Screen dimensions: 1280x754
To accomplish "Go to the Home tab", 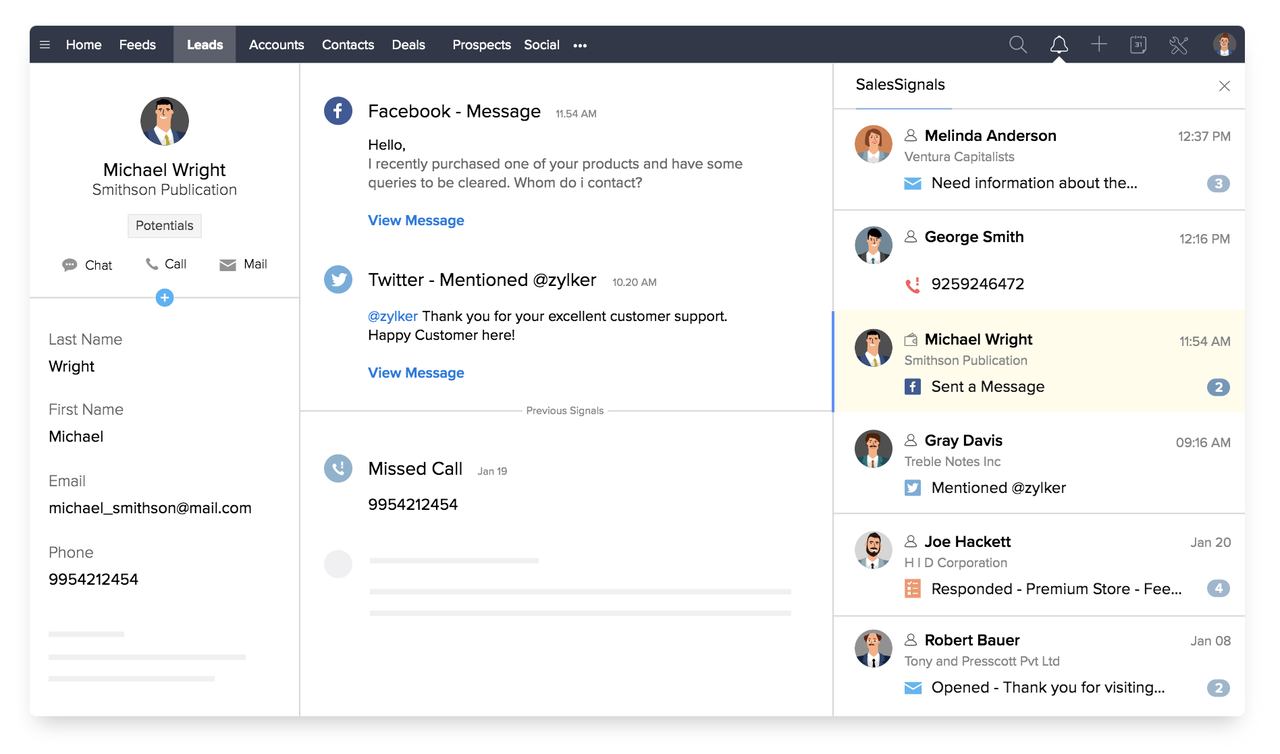I will [x=84, y=45].
